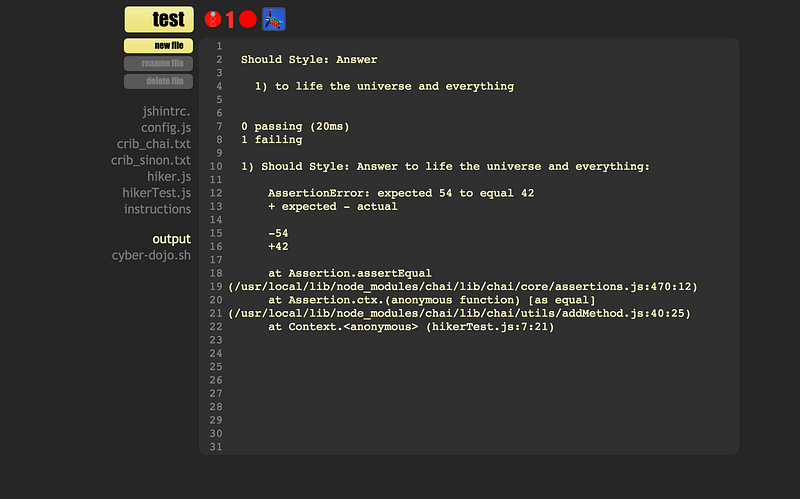Open jshintrc. in the file list
This screenshot has height=499, width=800.
(x=166, y=112)
